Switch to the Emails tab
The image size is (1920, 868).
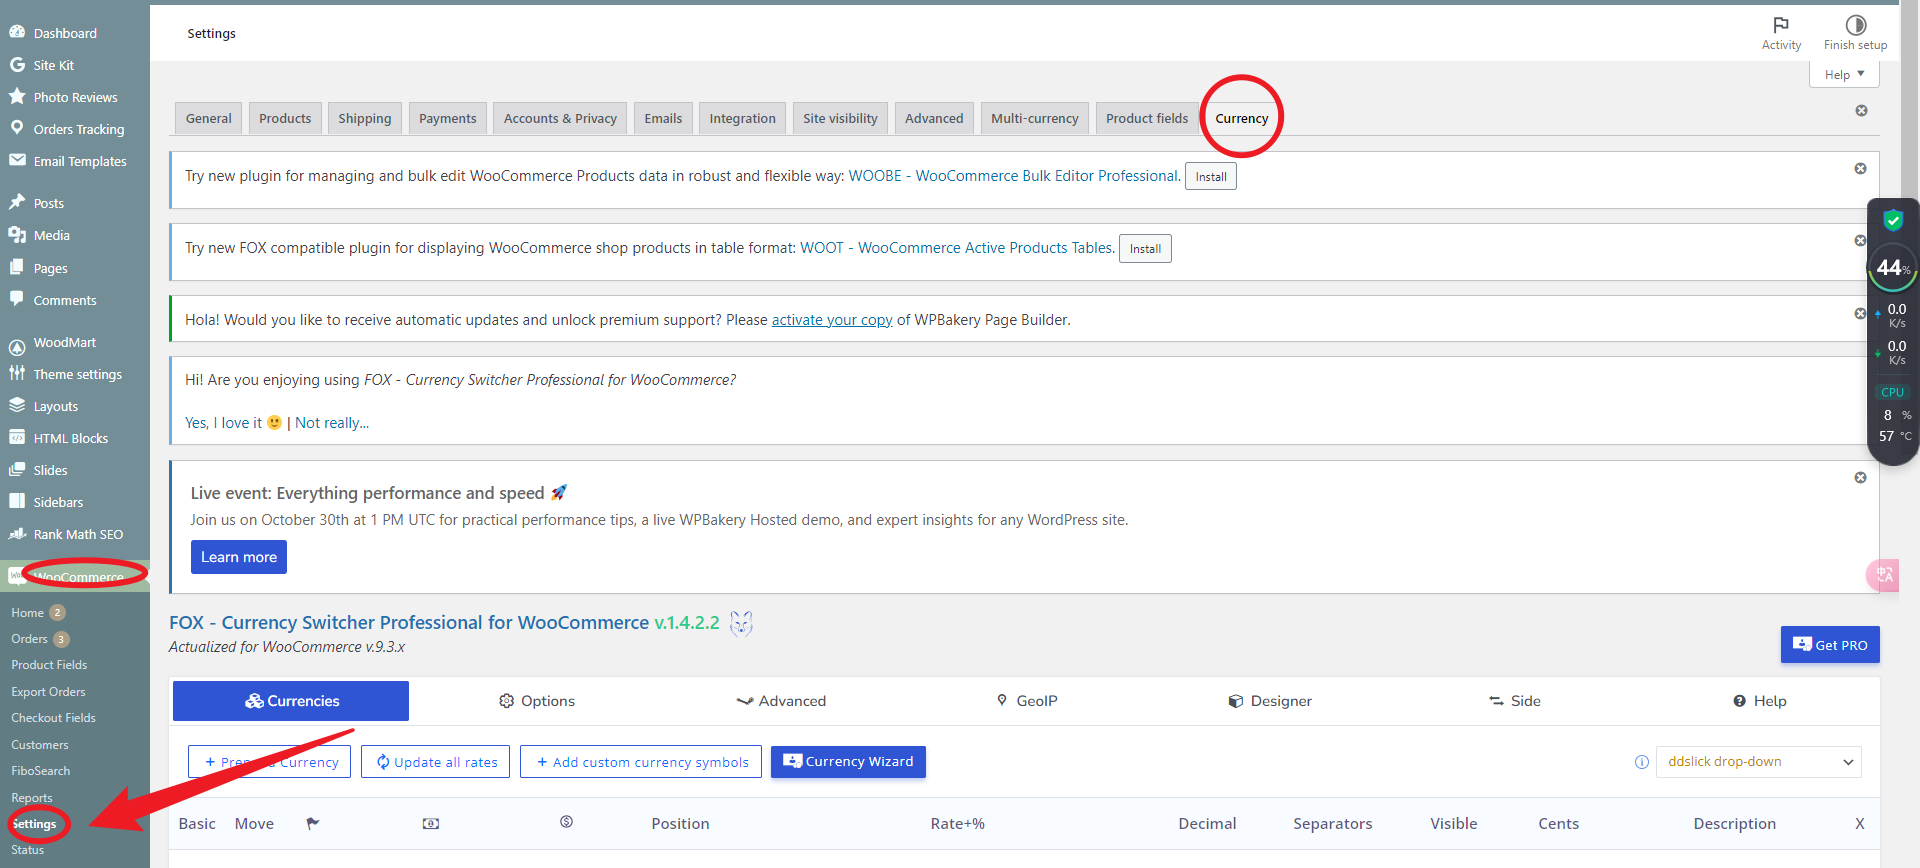(x=663, y=118)
